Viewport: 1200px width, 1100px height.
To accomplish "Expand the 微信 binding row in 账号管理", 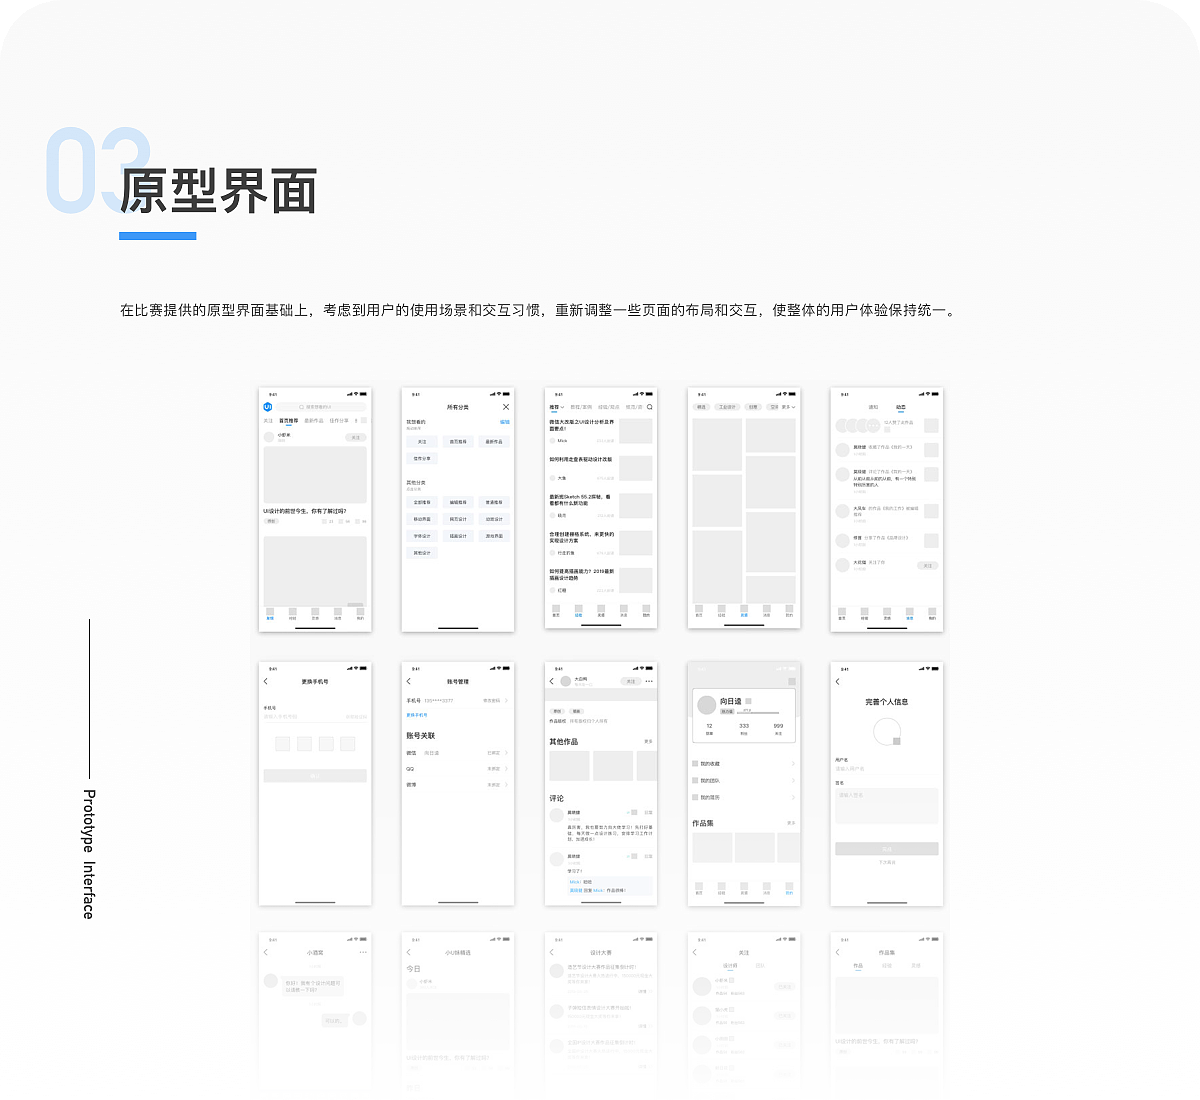I will point(506,753).
